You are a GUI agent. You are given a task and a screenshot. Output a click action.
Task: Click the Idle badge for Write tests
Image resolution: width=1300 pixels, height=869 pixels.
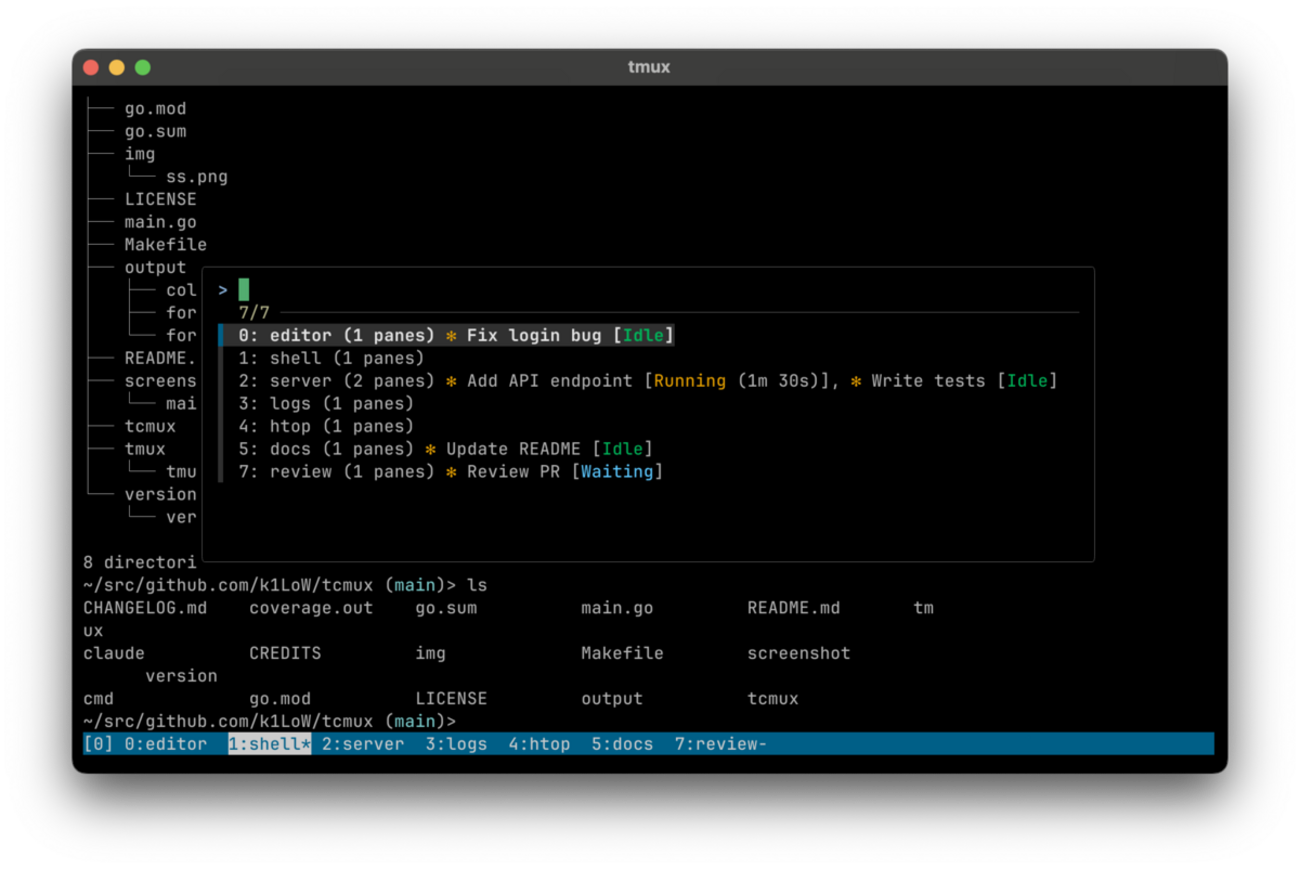pos(1028,380)
